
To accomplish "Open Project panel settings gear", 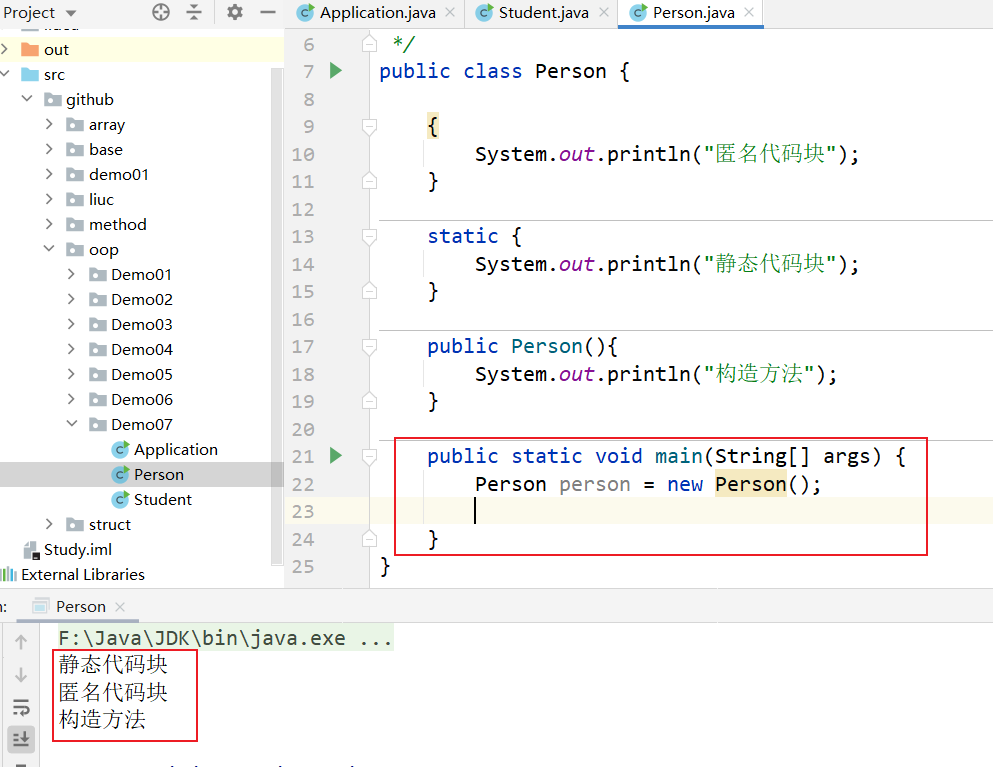I will [235, 12].
